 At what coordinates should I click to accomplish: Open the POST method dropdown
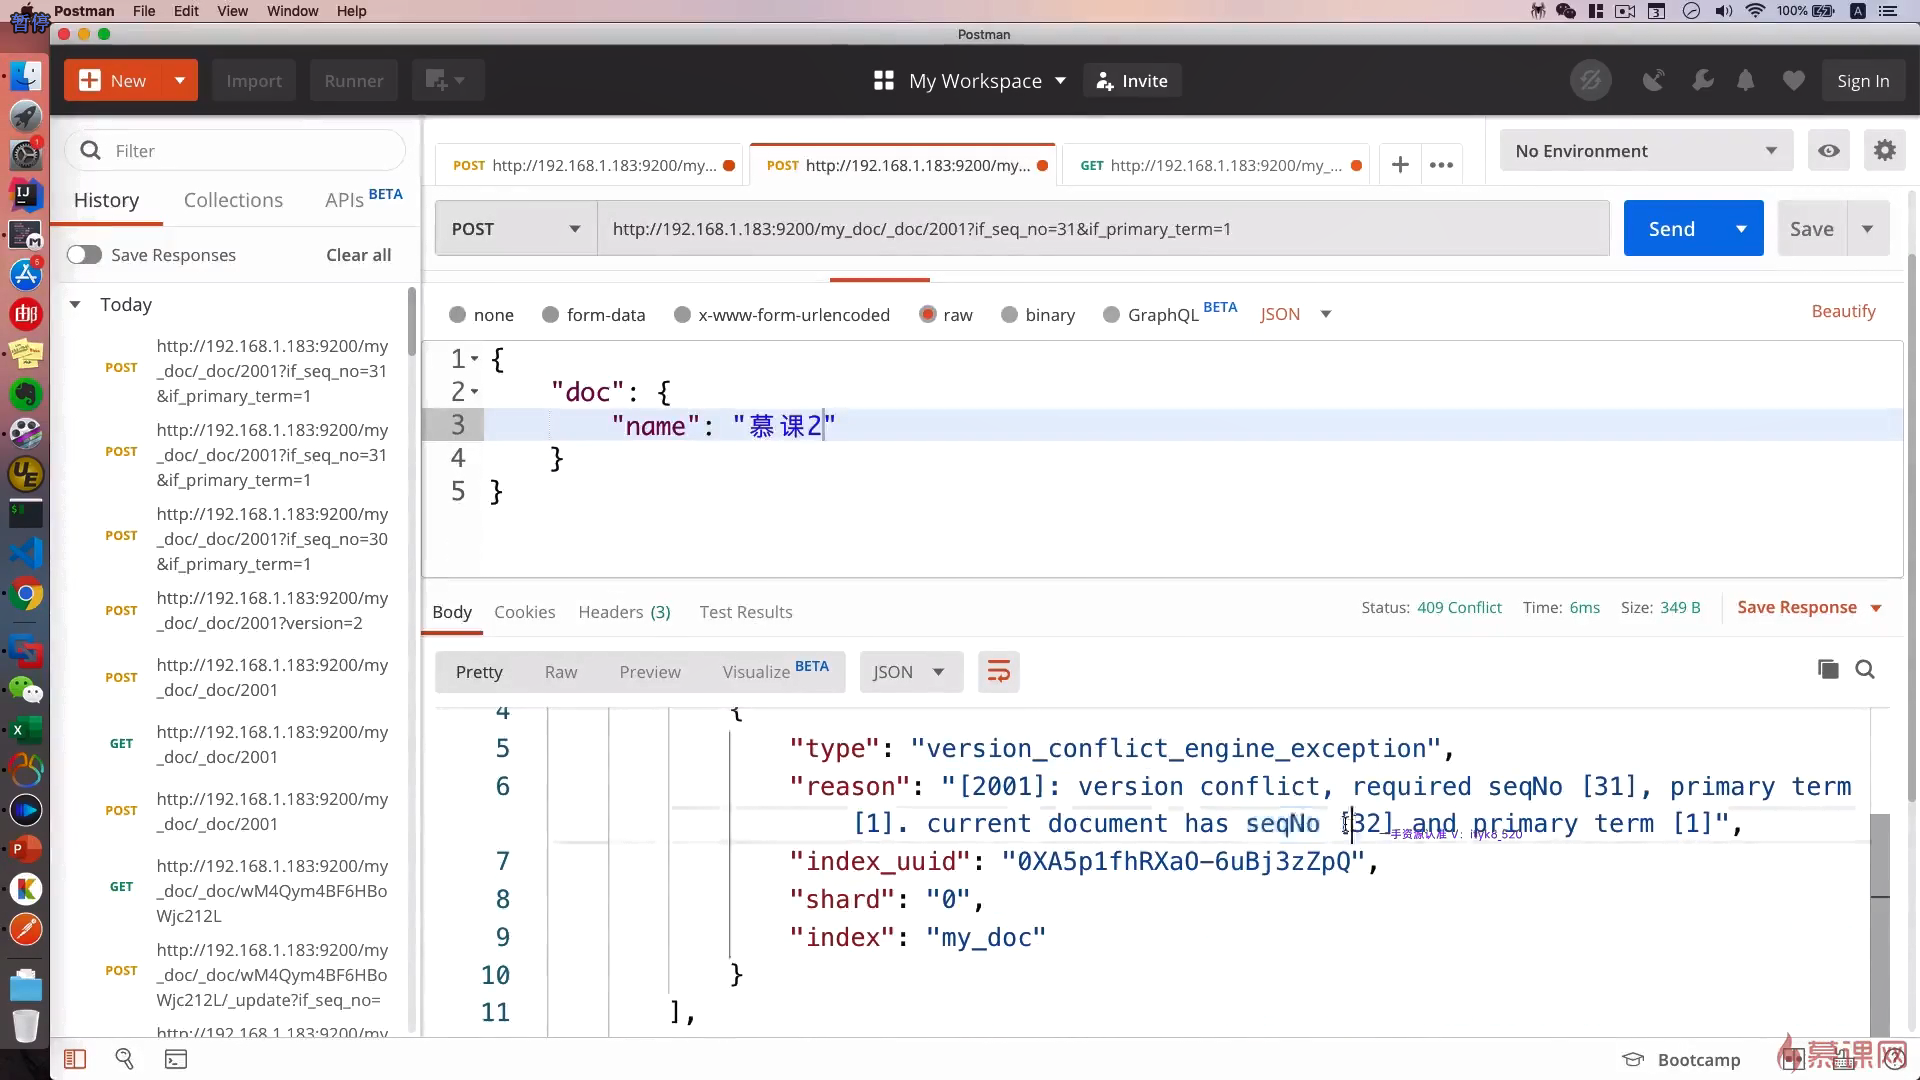516,229
